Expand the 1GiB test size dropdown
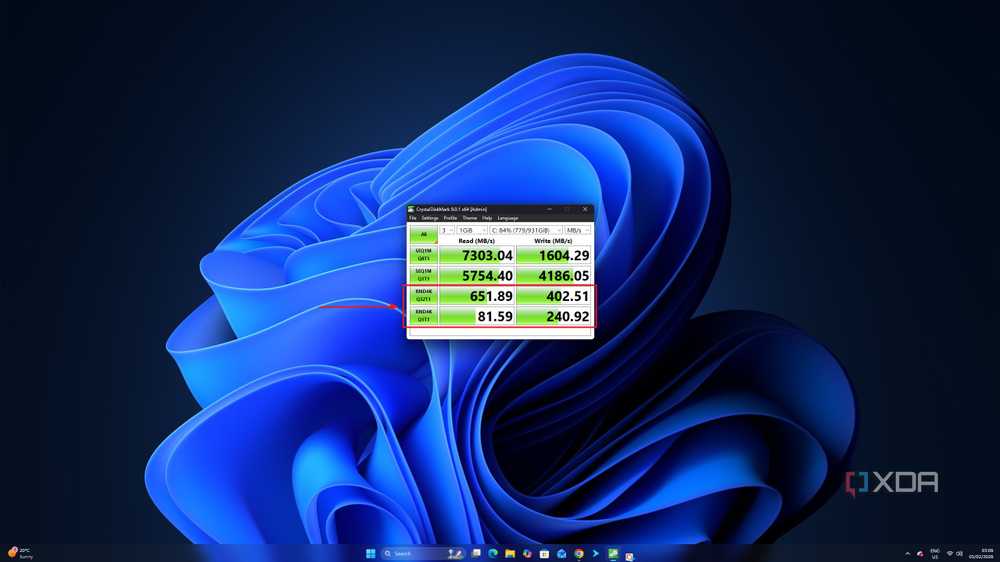Screen dimensions: 1000x562 pyautogui.click(x=472, y=230)
